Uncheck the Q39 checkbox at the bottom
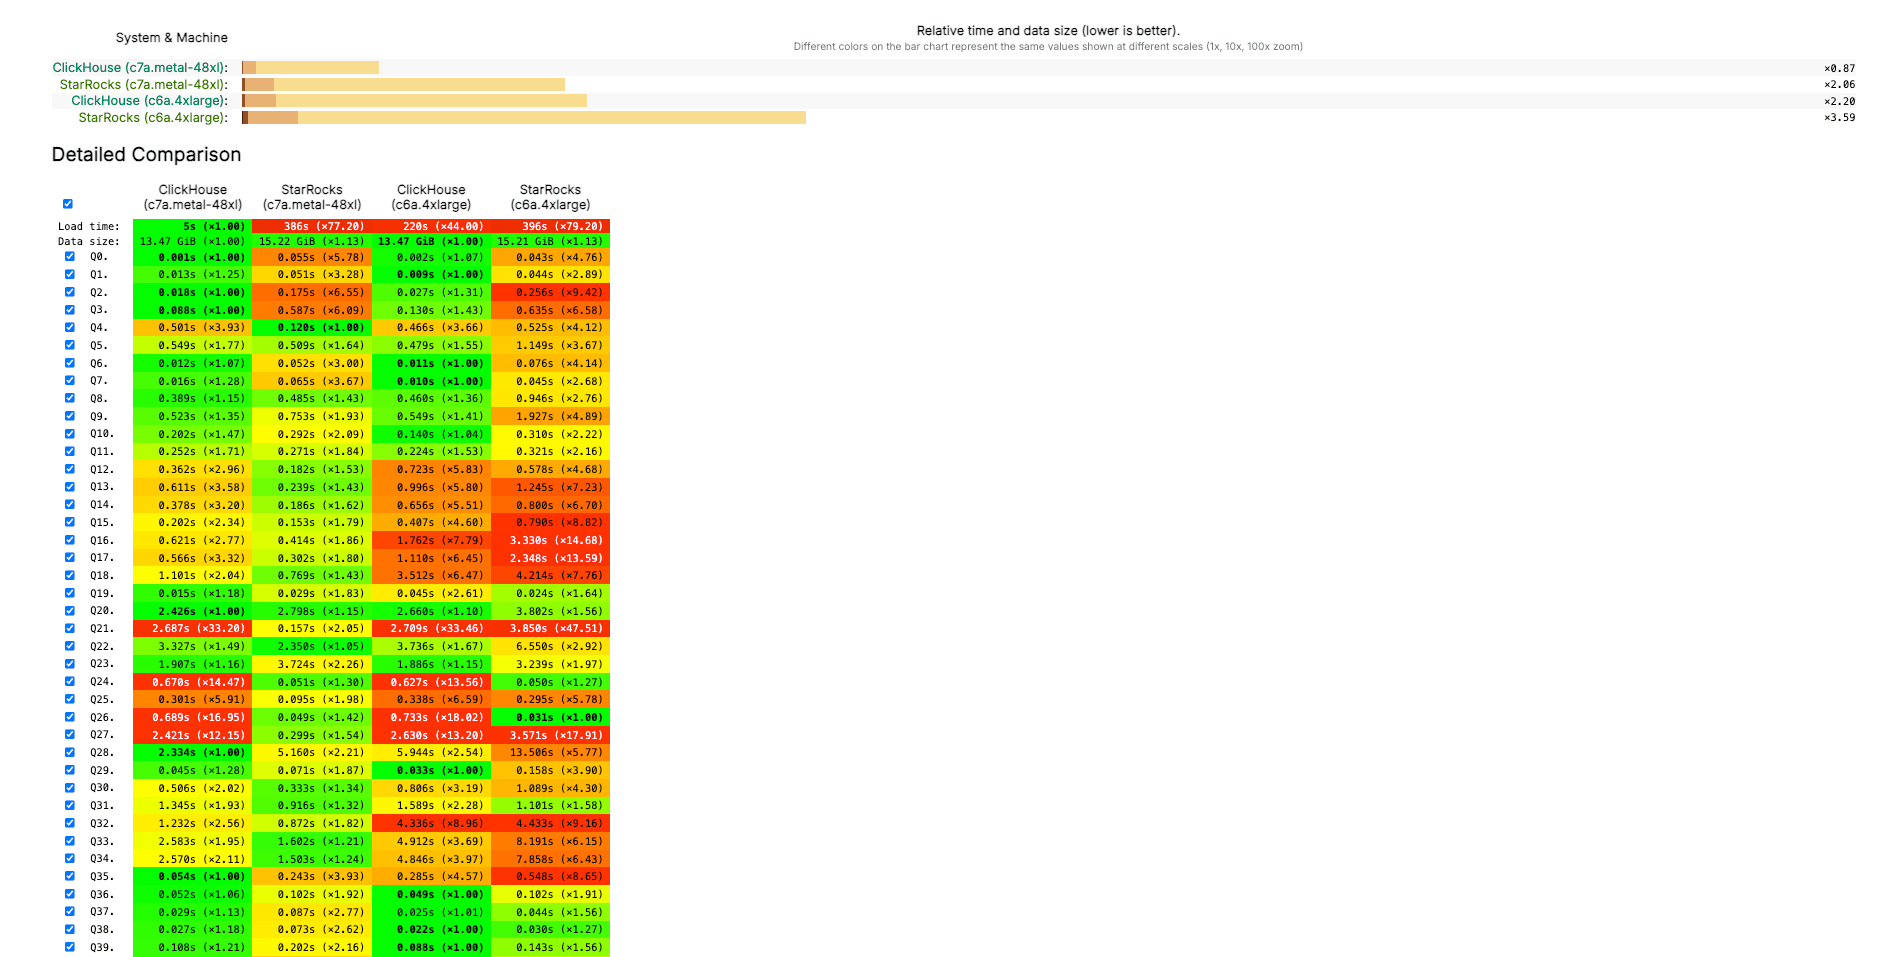The image size is (1904, 957). pyautogui.click(x=69, y=946)
